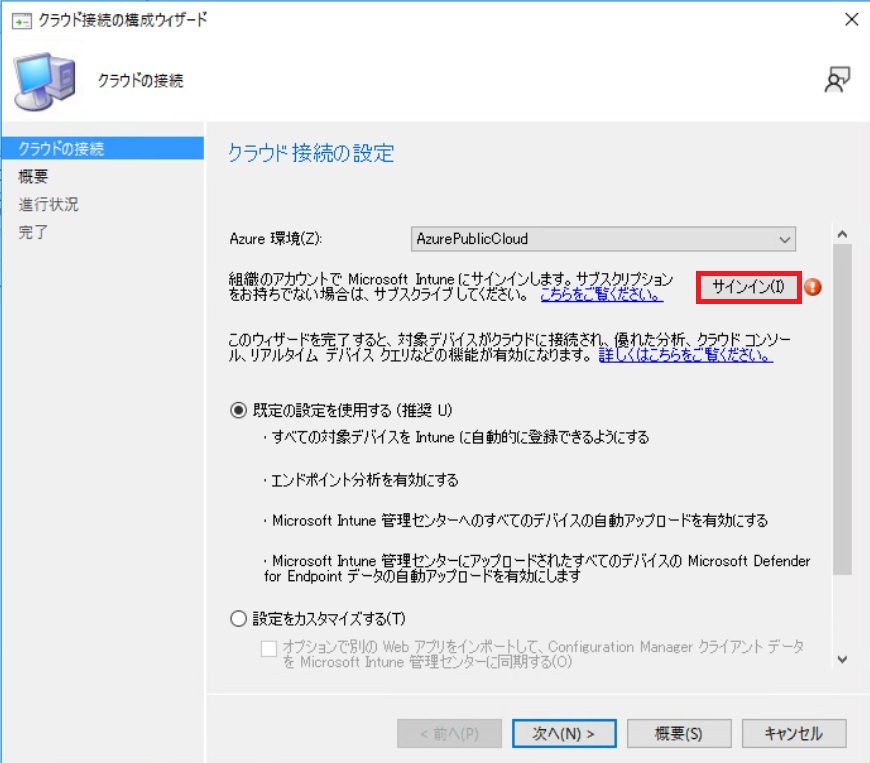The width and height of the screenshot is (870, 763).
Task: Click the red error warning icon
Action: click(x=813, y=287)
